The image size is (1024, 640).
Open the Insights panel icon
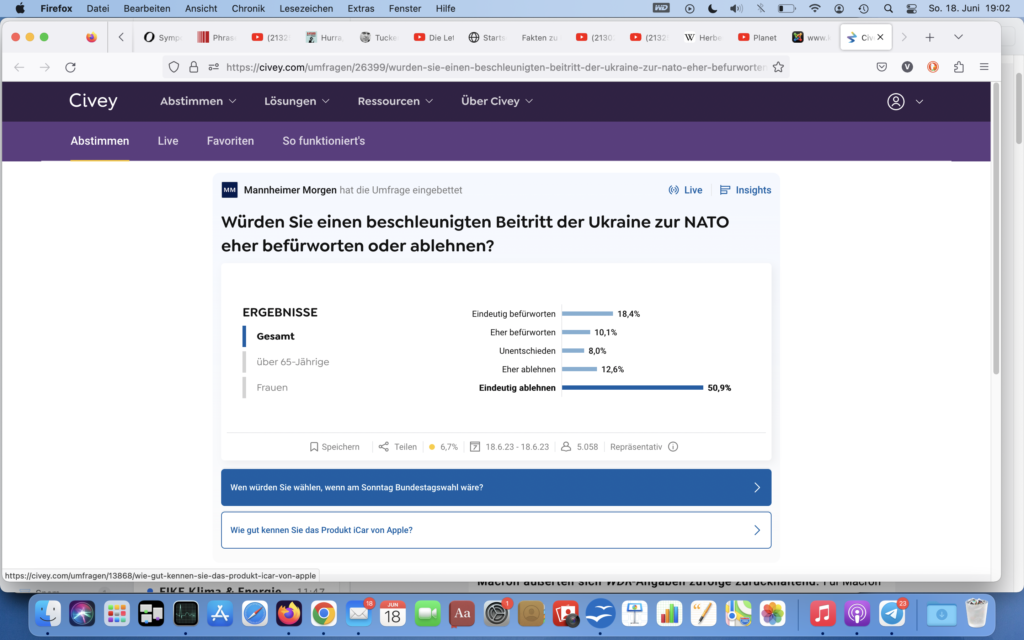(x=725, y=190)
